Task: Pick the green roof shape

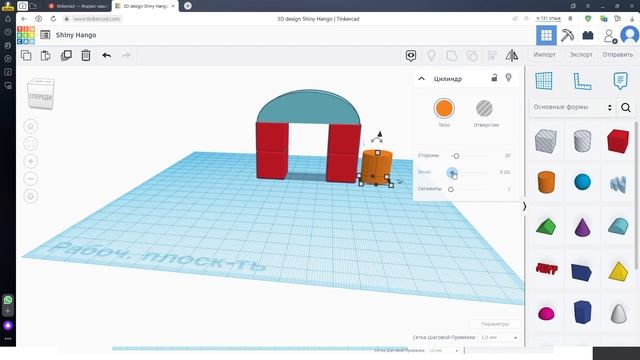Action: [546, 227]
